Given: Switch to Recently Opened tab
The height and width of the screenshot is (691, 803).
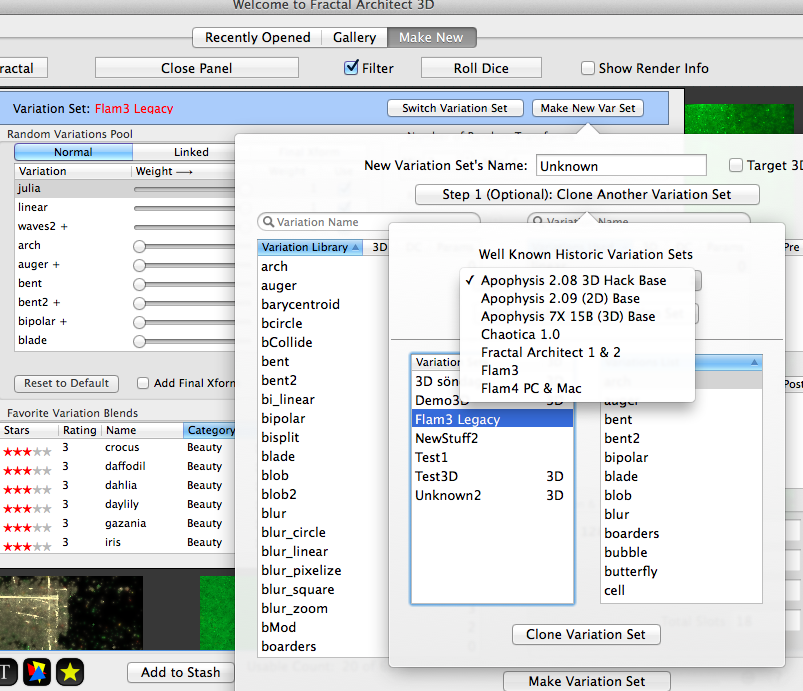Looking at the screenshot, I should coord(258,37).
